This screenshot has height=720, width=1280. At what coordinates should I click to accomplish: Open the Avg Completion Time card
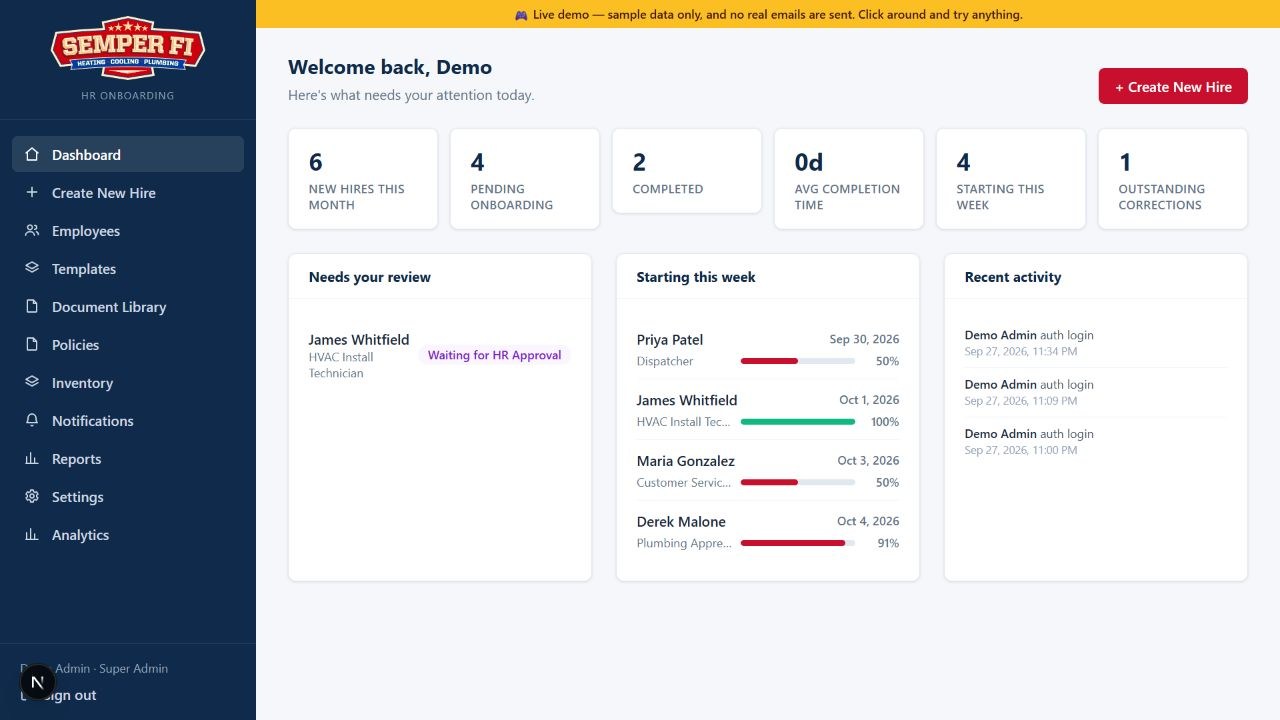[x=849, y=179]
